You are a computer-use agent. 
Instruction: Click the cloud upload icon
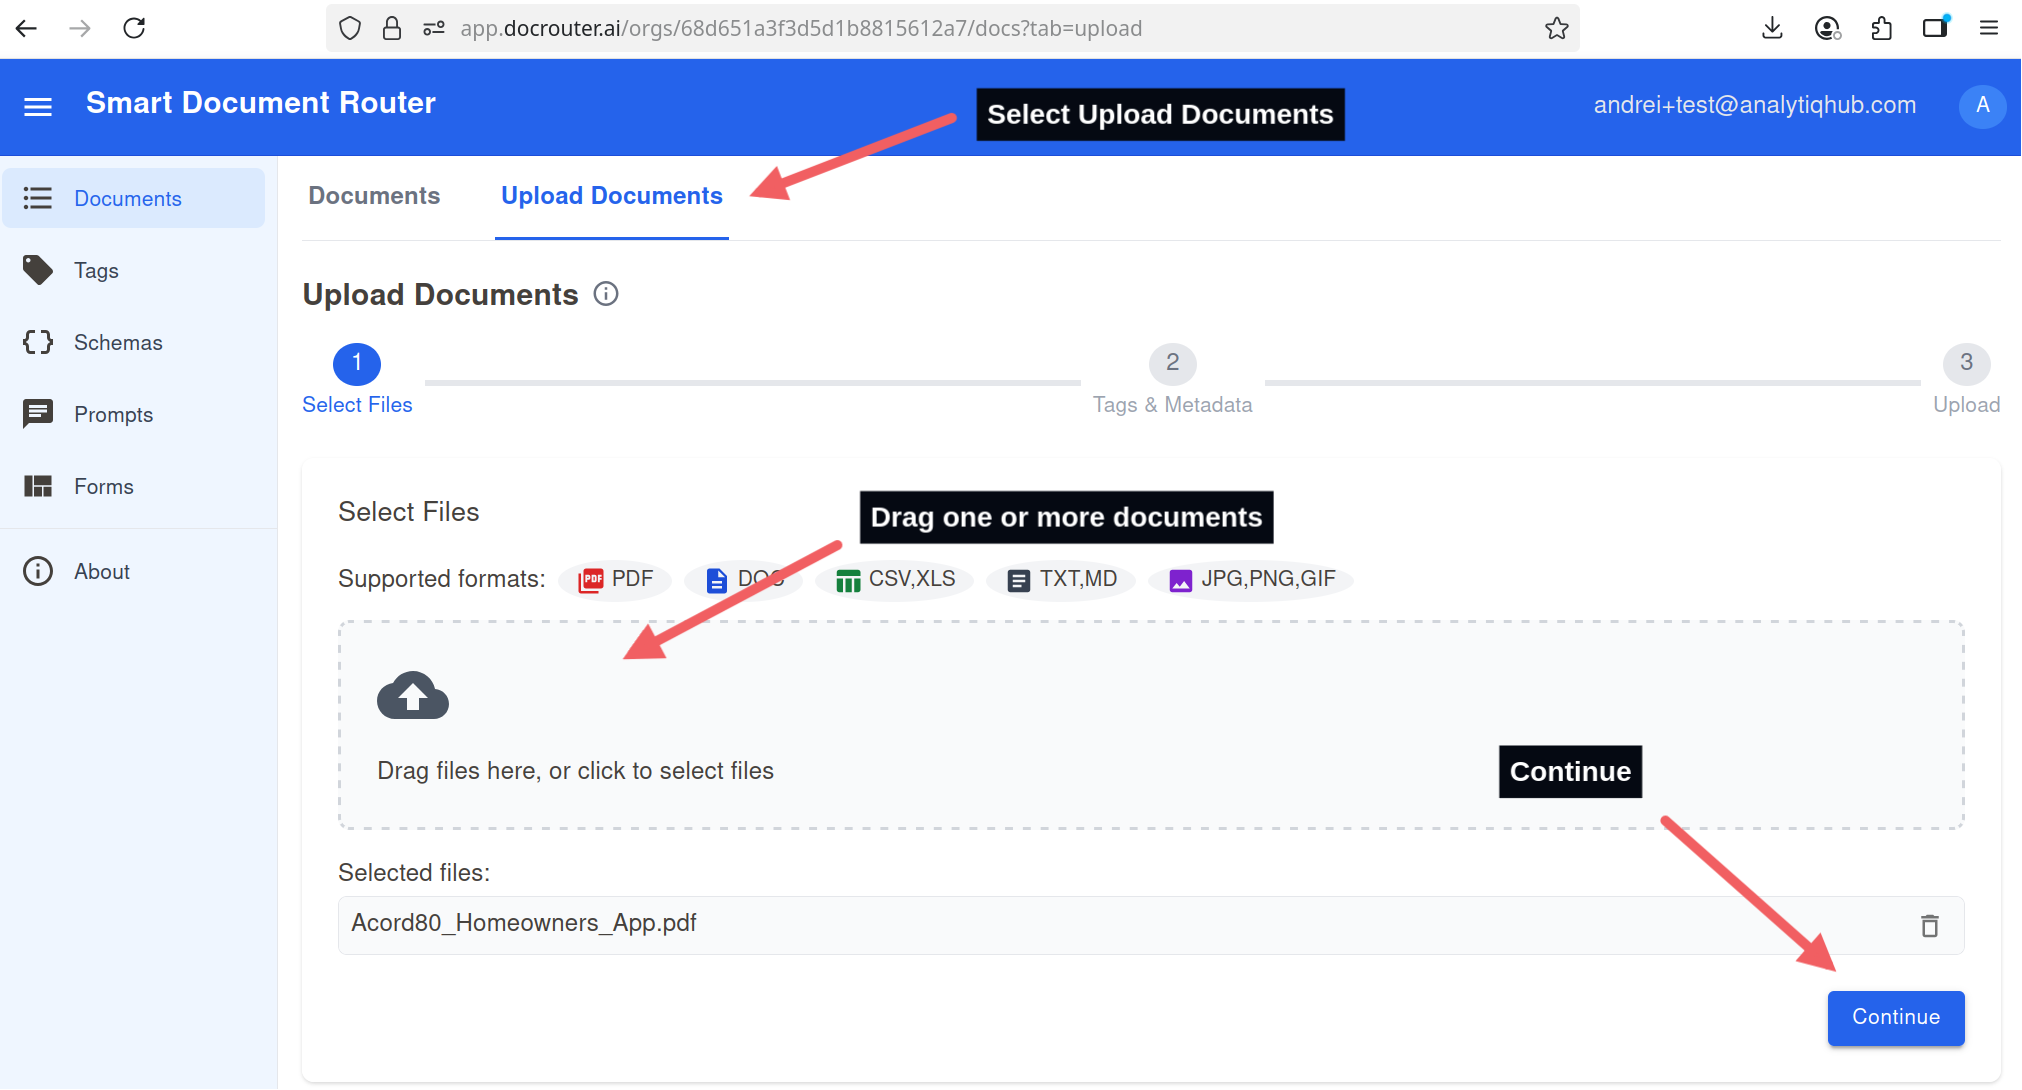click(x=413, y=696)
